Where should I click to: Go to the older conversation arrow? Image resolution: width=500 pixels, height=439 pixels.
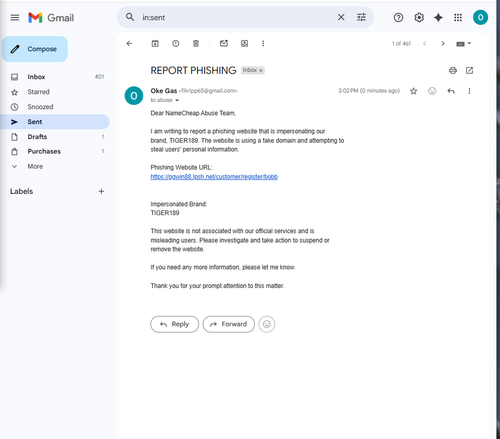[x=443, y=43]
